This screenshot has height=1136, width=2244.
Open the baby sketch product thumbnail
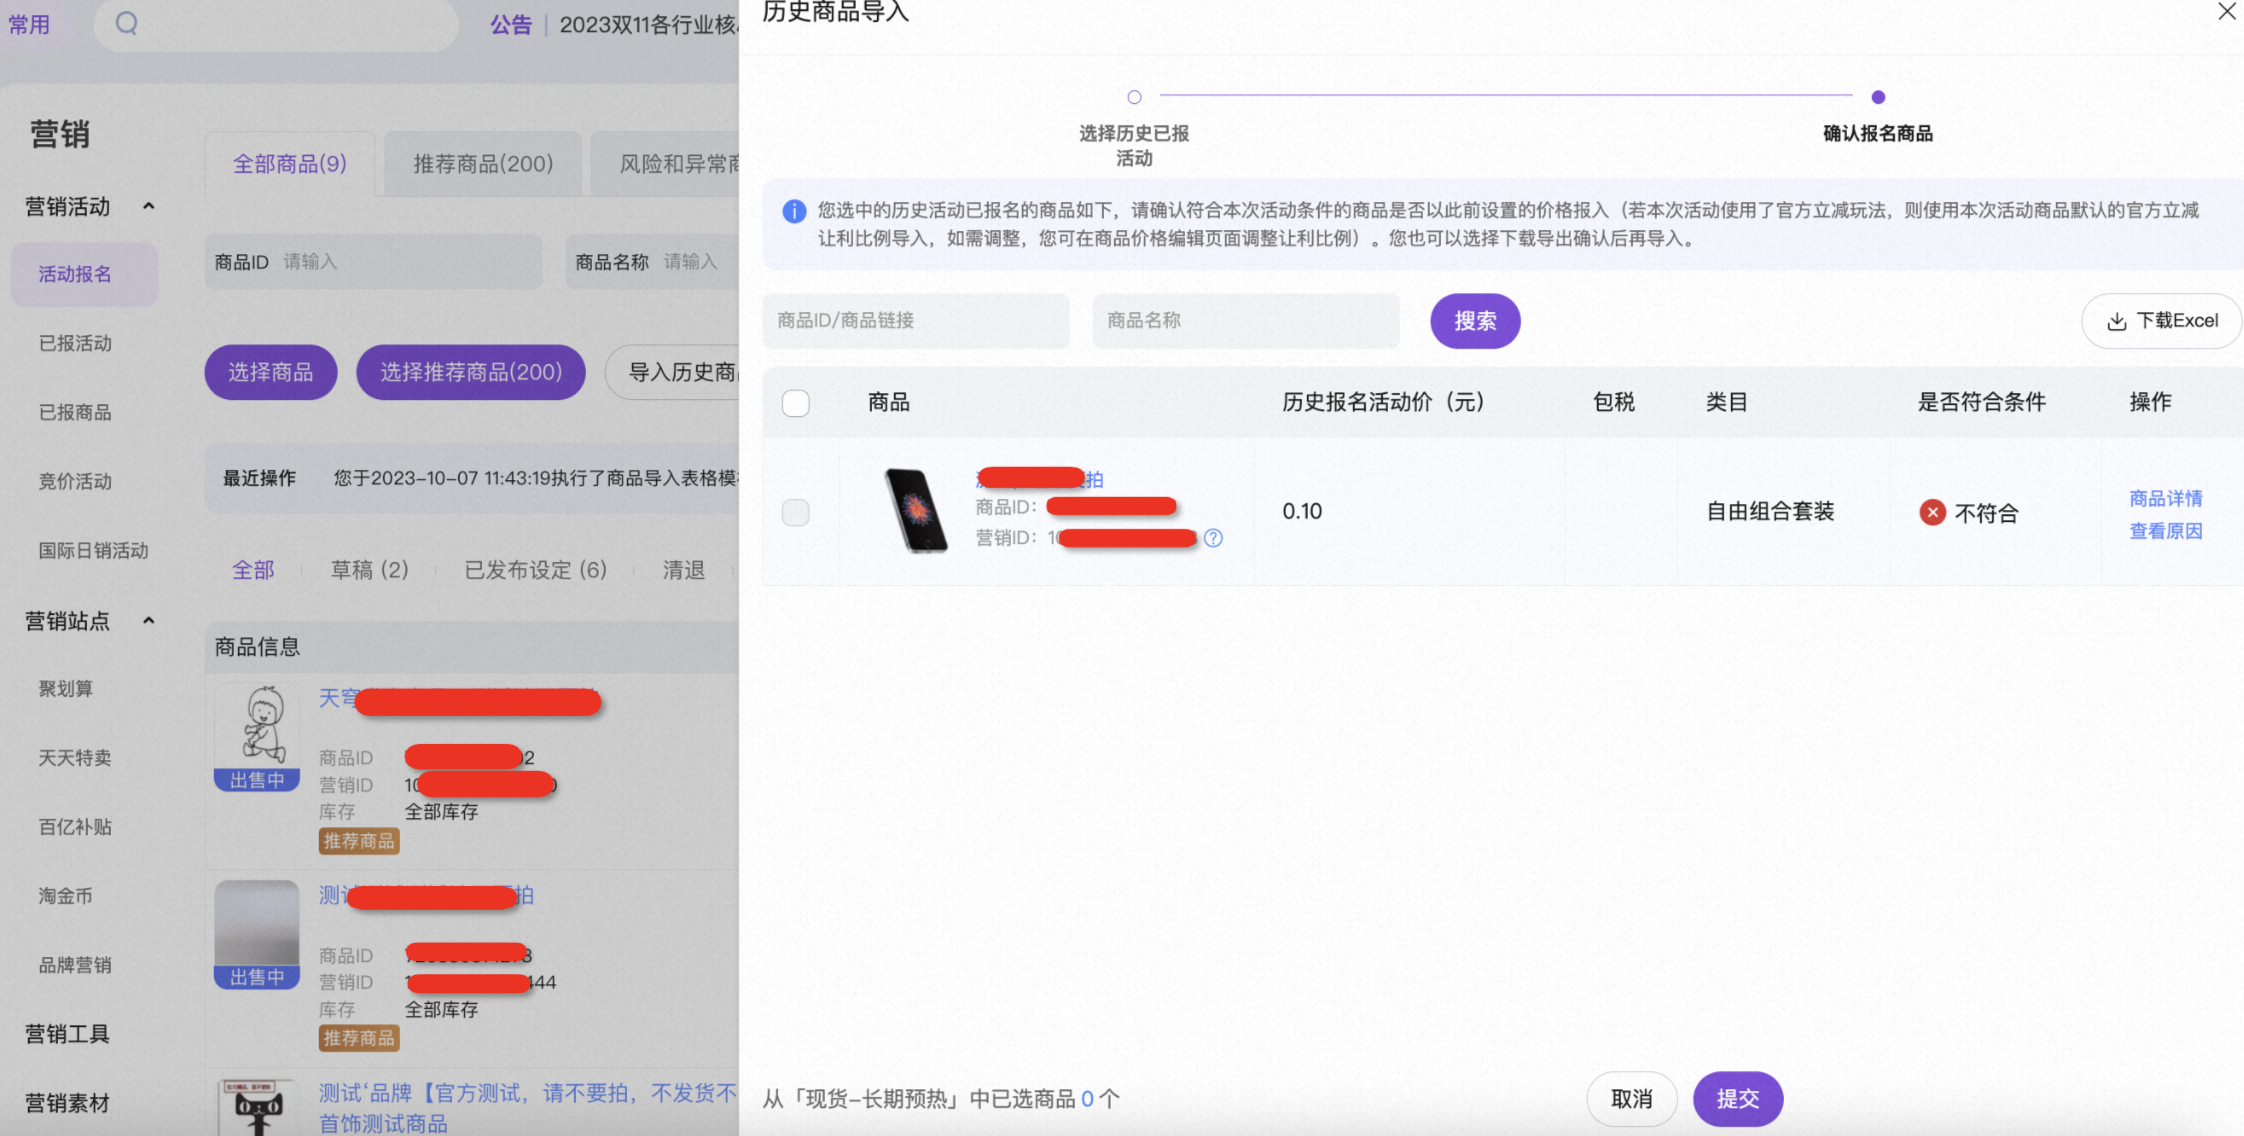coord(257,725)
